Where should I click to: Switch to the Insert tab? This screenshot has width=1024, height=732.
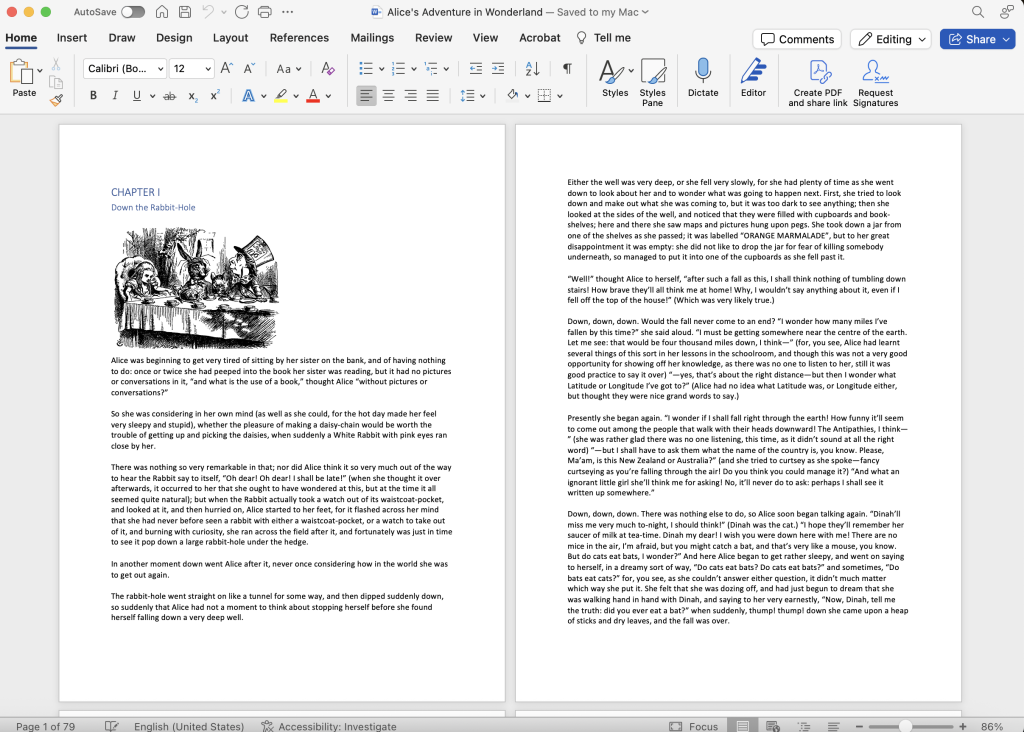[72, 38]
